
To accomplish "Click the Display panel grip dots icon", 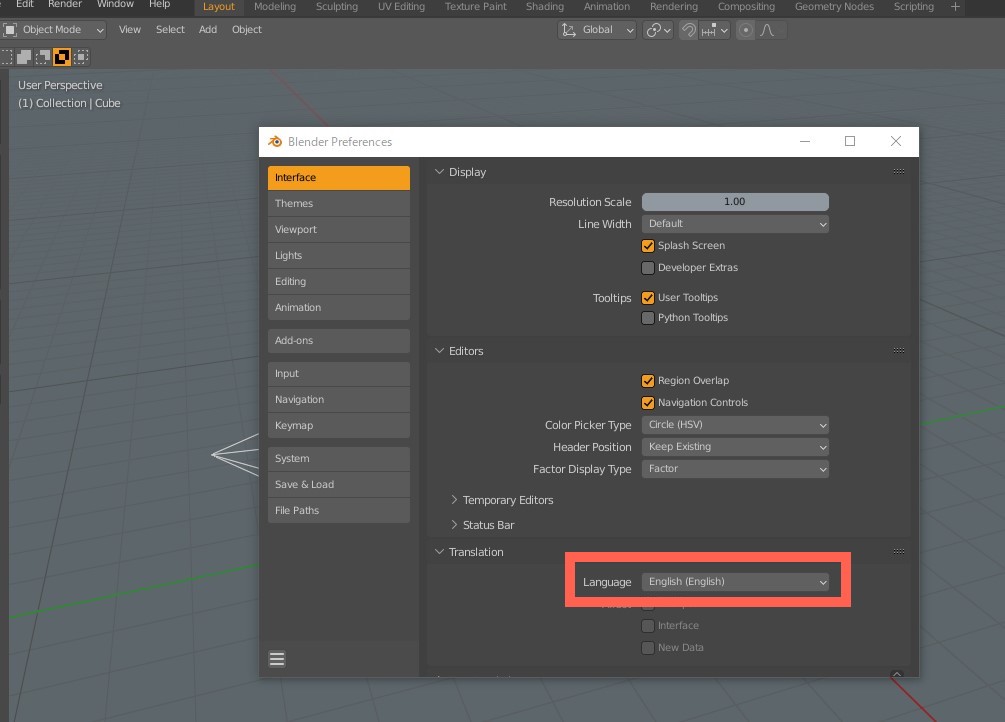I will pyautogui.click(x=899, y=171).
